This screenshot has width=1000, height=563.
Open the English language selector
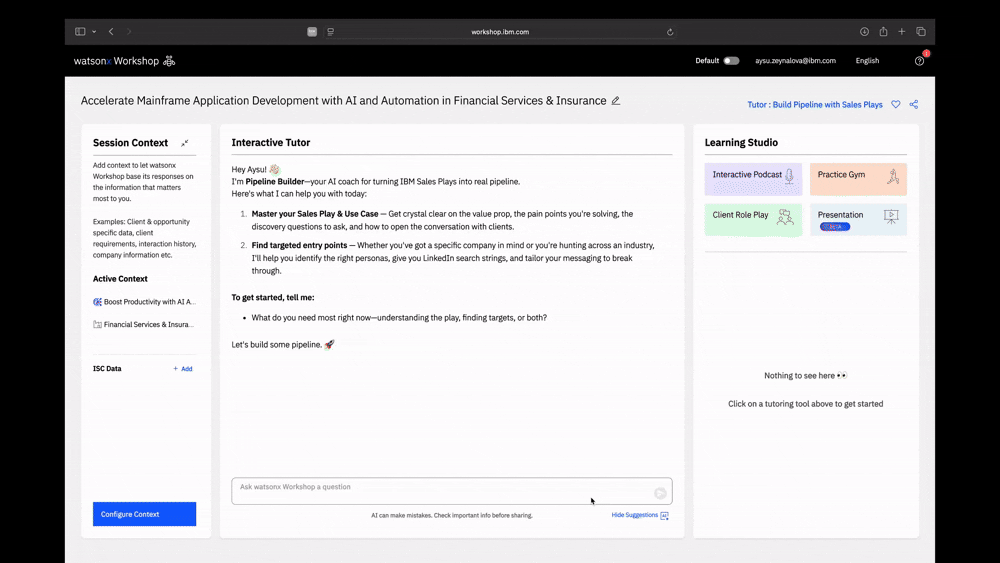tap(867, 61)
